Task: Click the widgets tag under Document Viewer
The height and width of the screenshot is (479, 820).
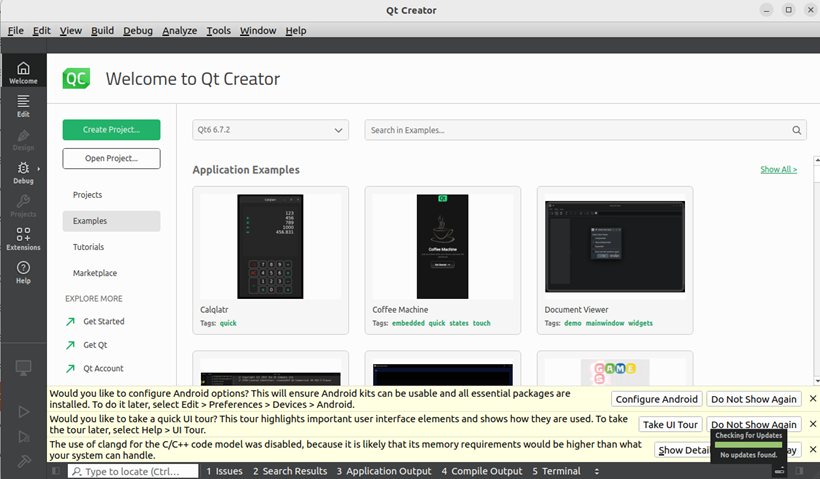Action: (x=641, y=323)
